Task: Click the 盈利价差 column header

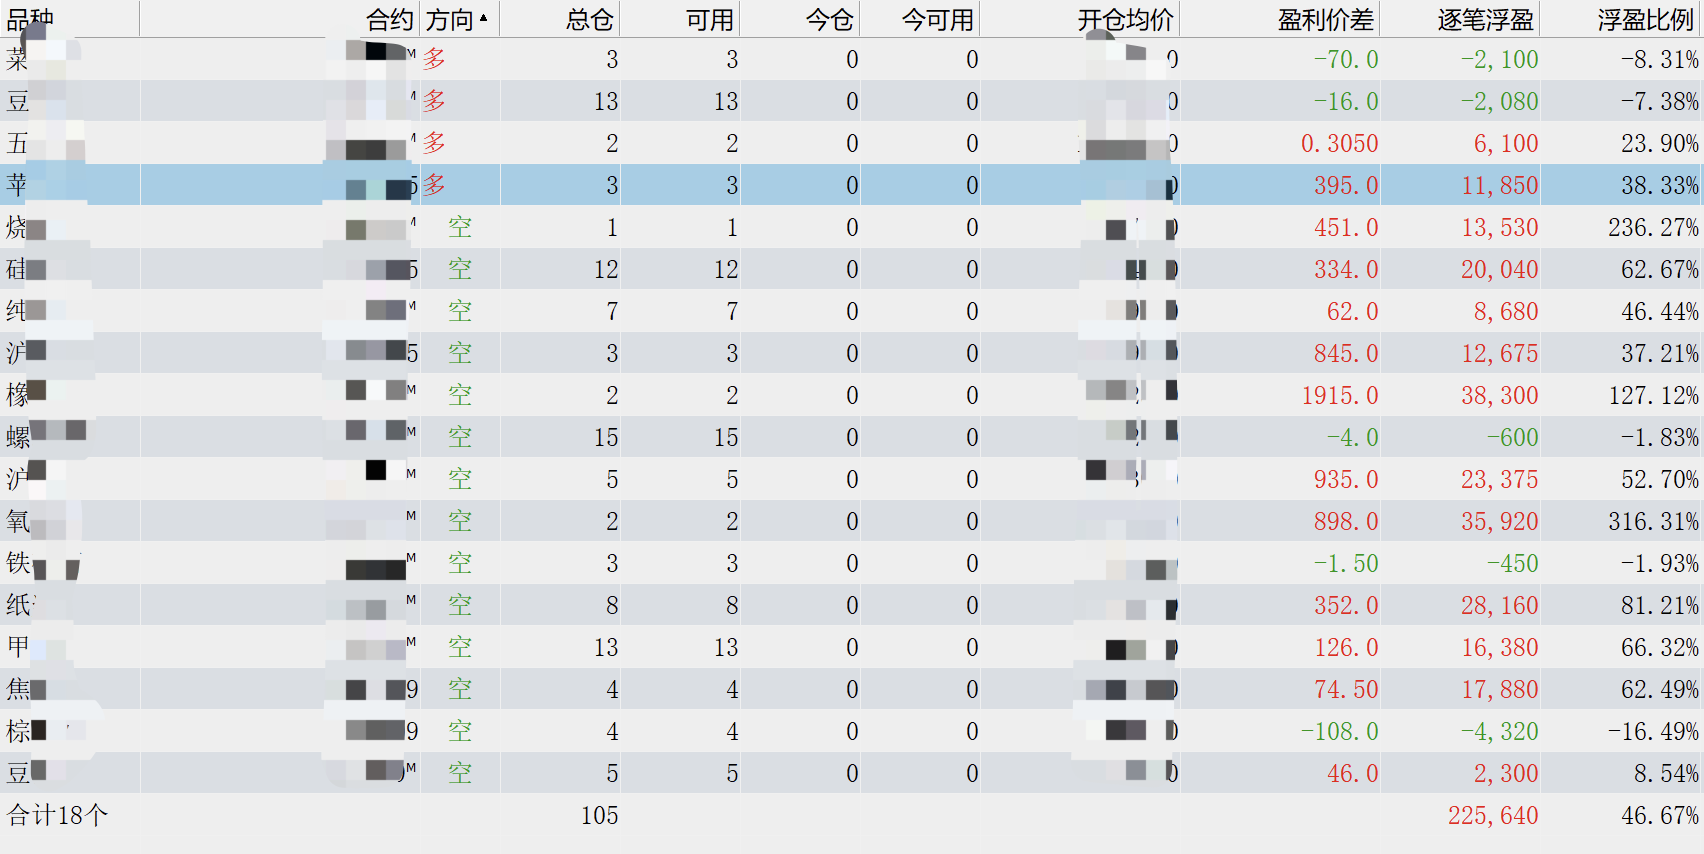Action: tap(1325, 19)
